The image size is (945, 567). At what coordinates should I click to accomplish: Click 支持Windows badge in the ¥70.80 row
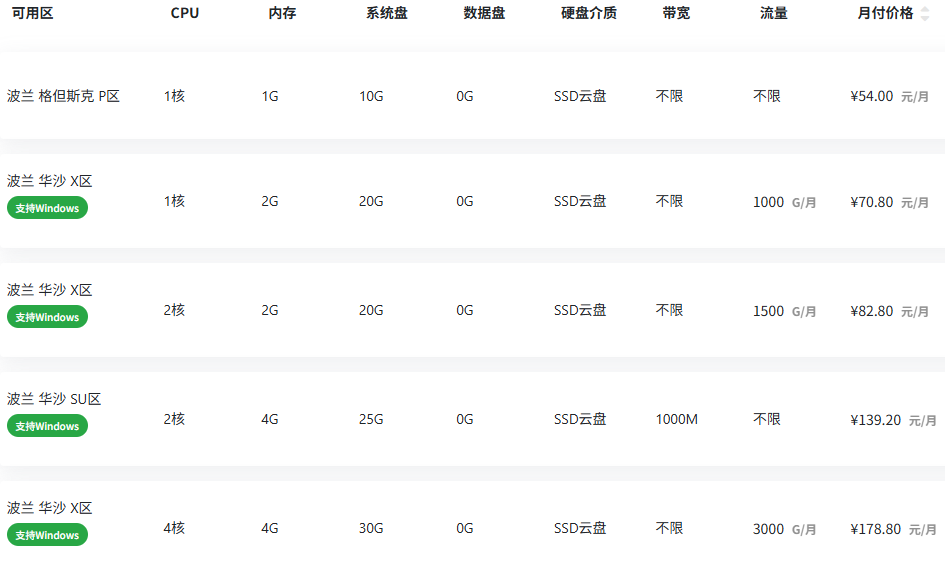pos(47,208)
